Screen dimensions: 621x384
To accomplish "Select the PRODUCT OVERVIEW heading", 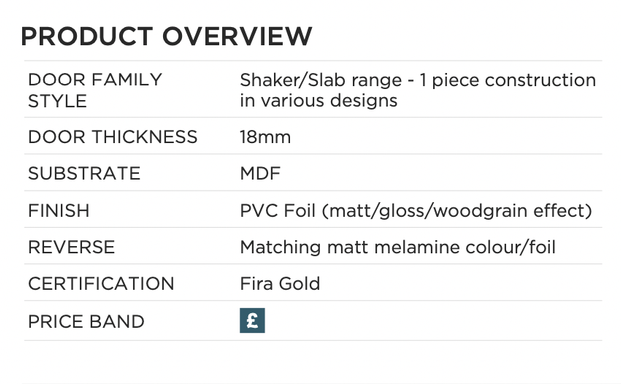I will 166,36.
